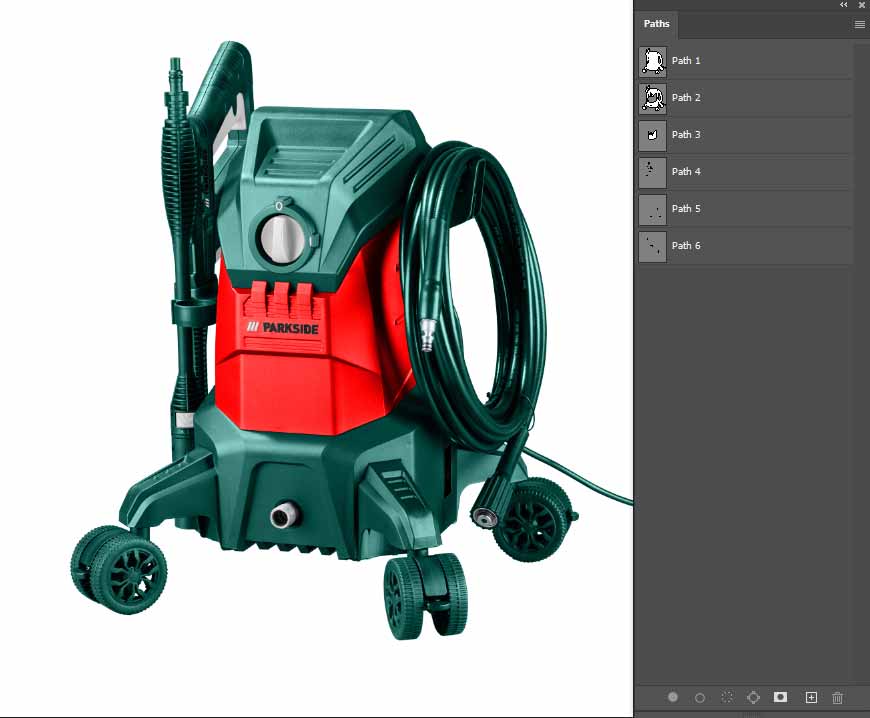Click the Path 5 thumbnail
This screenshot has width=870, height=718.
(x=652, y=209)
